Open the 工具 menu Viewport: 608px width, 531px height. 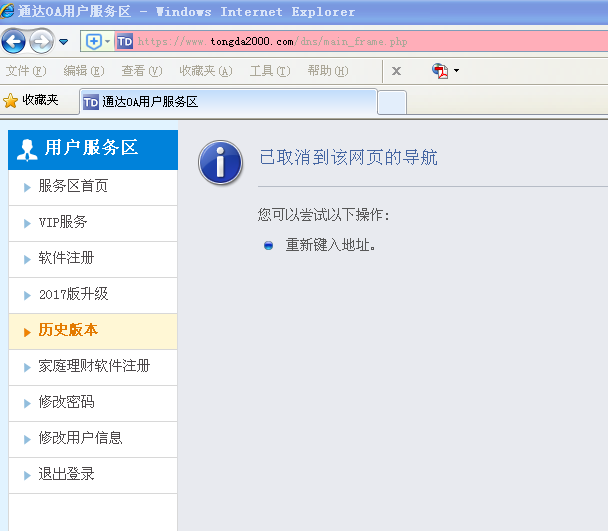269,71
